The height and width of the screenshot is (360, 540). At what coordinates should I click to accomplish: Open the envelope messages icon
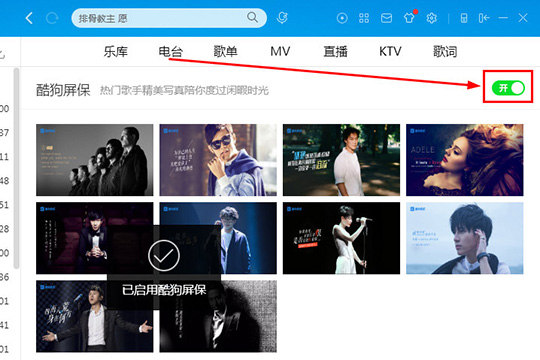pyautogui.click(x=386, y=18)
